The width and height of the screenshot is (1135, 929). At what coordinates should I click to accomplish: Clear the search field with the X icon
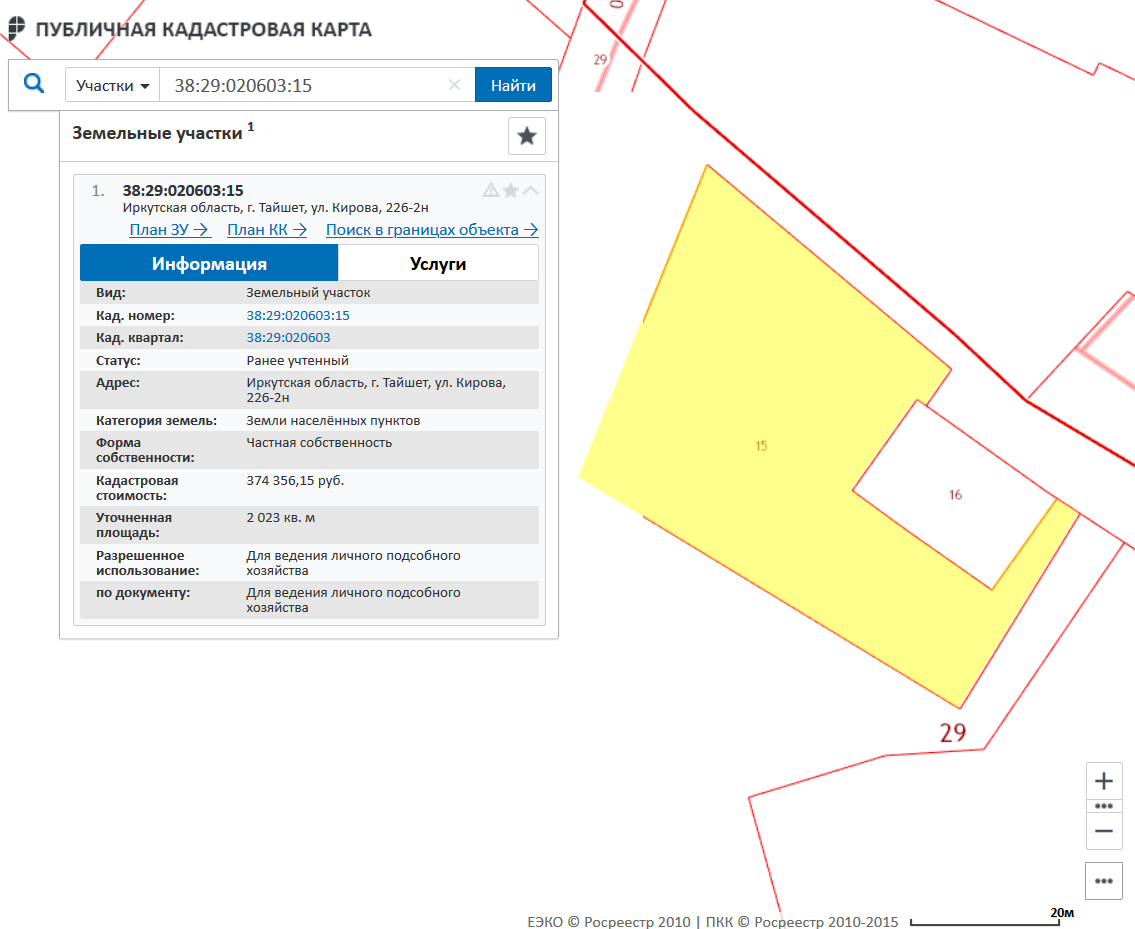click(455, 85)
